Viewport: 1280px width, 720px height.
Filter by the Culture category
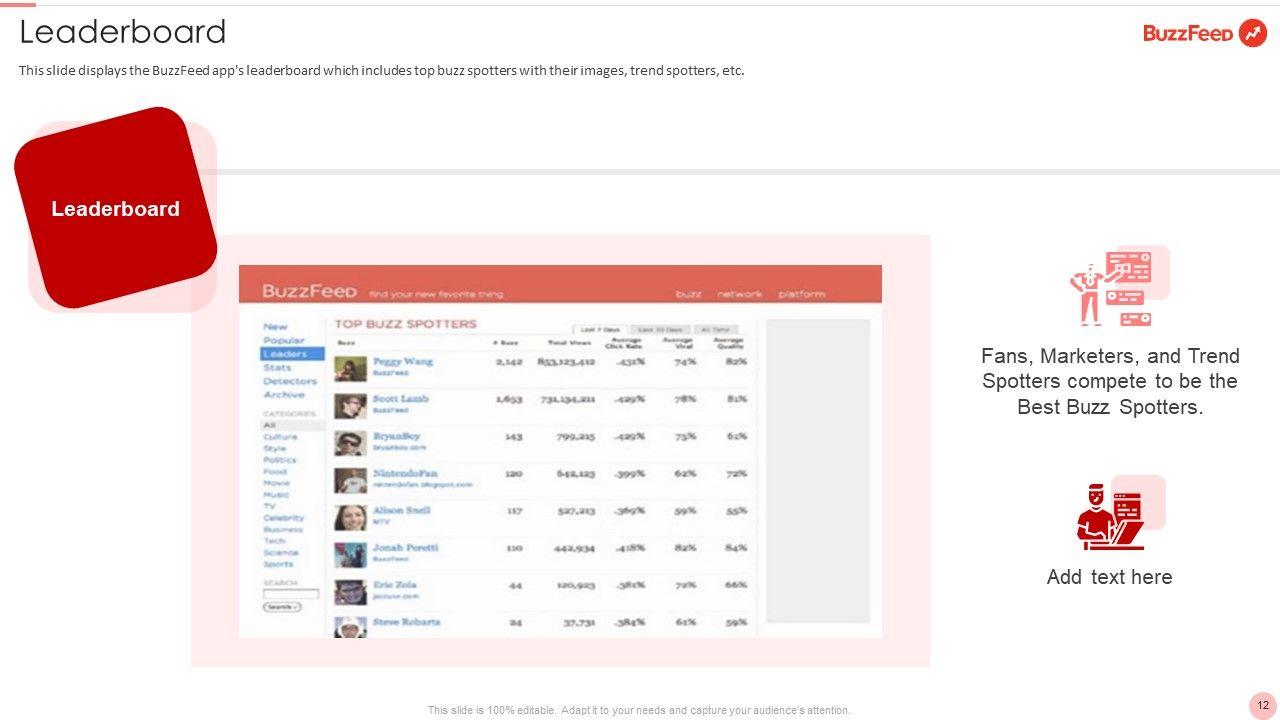[x=280, y=437]
